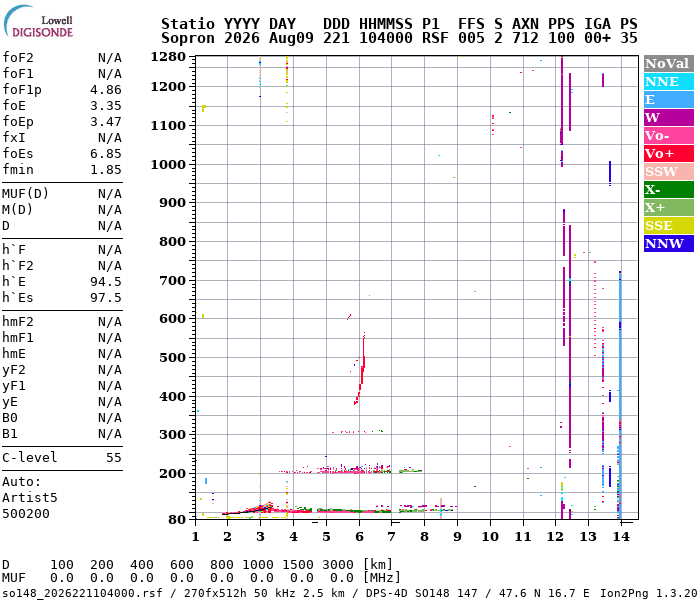700x600 pixels.
Task: Click the fmin value 1.85
Action: tap(106, 170)
